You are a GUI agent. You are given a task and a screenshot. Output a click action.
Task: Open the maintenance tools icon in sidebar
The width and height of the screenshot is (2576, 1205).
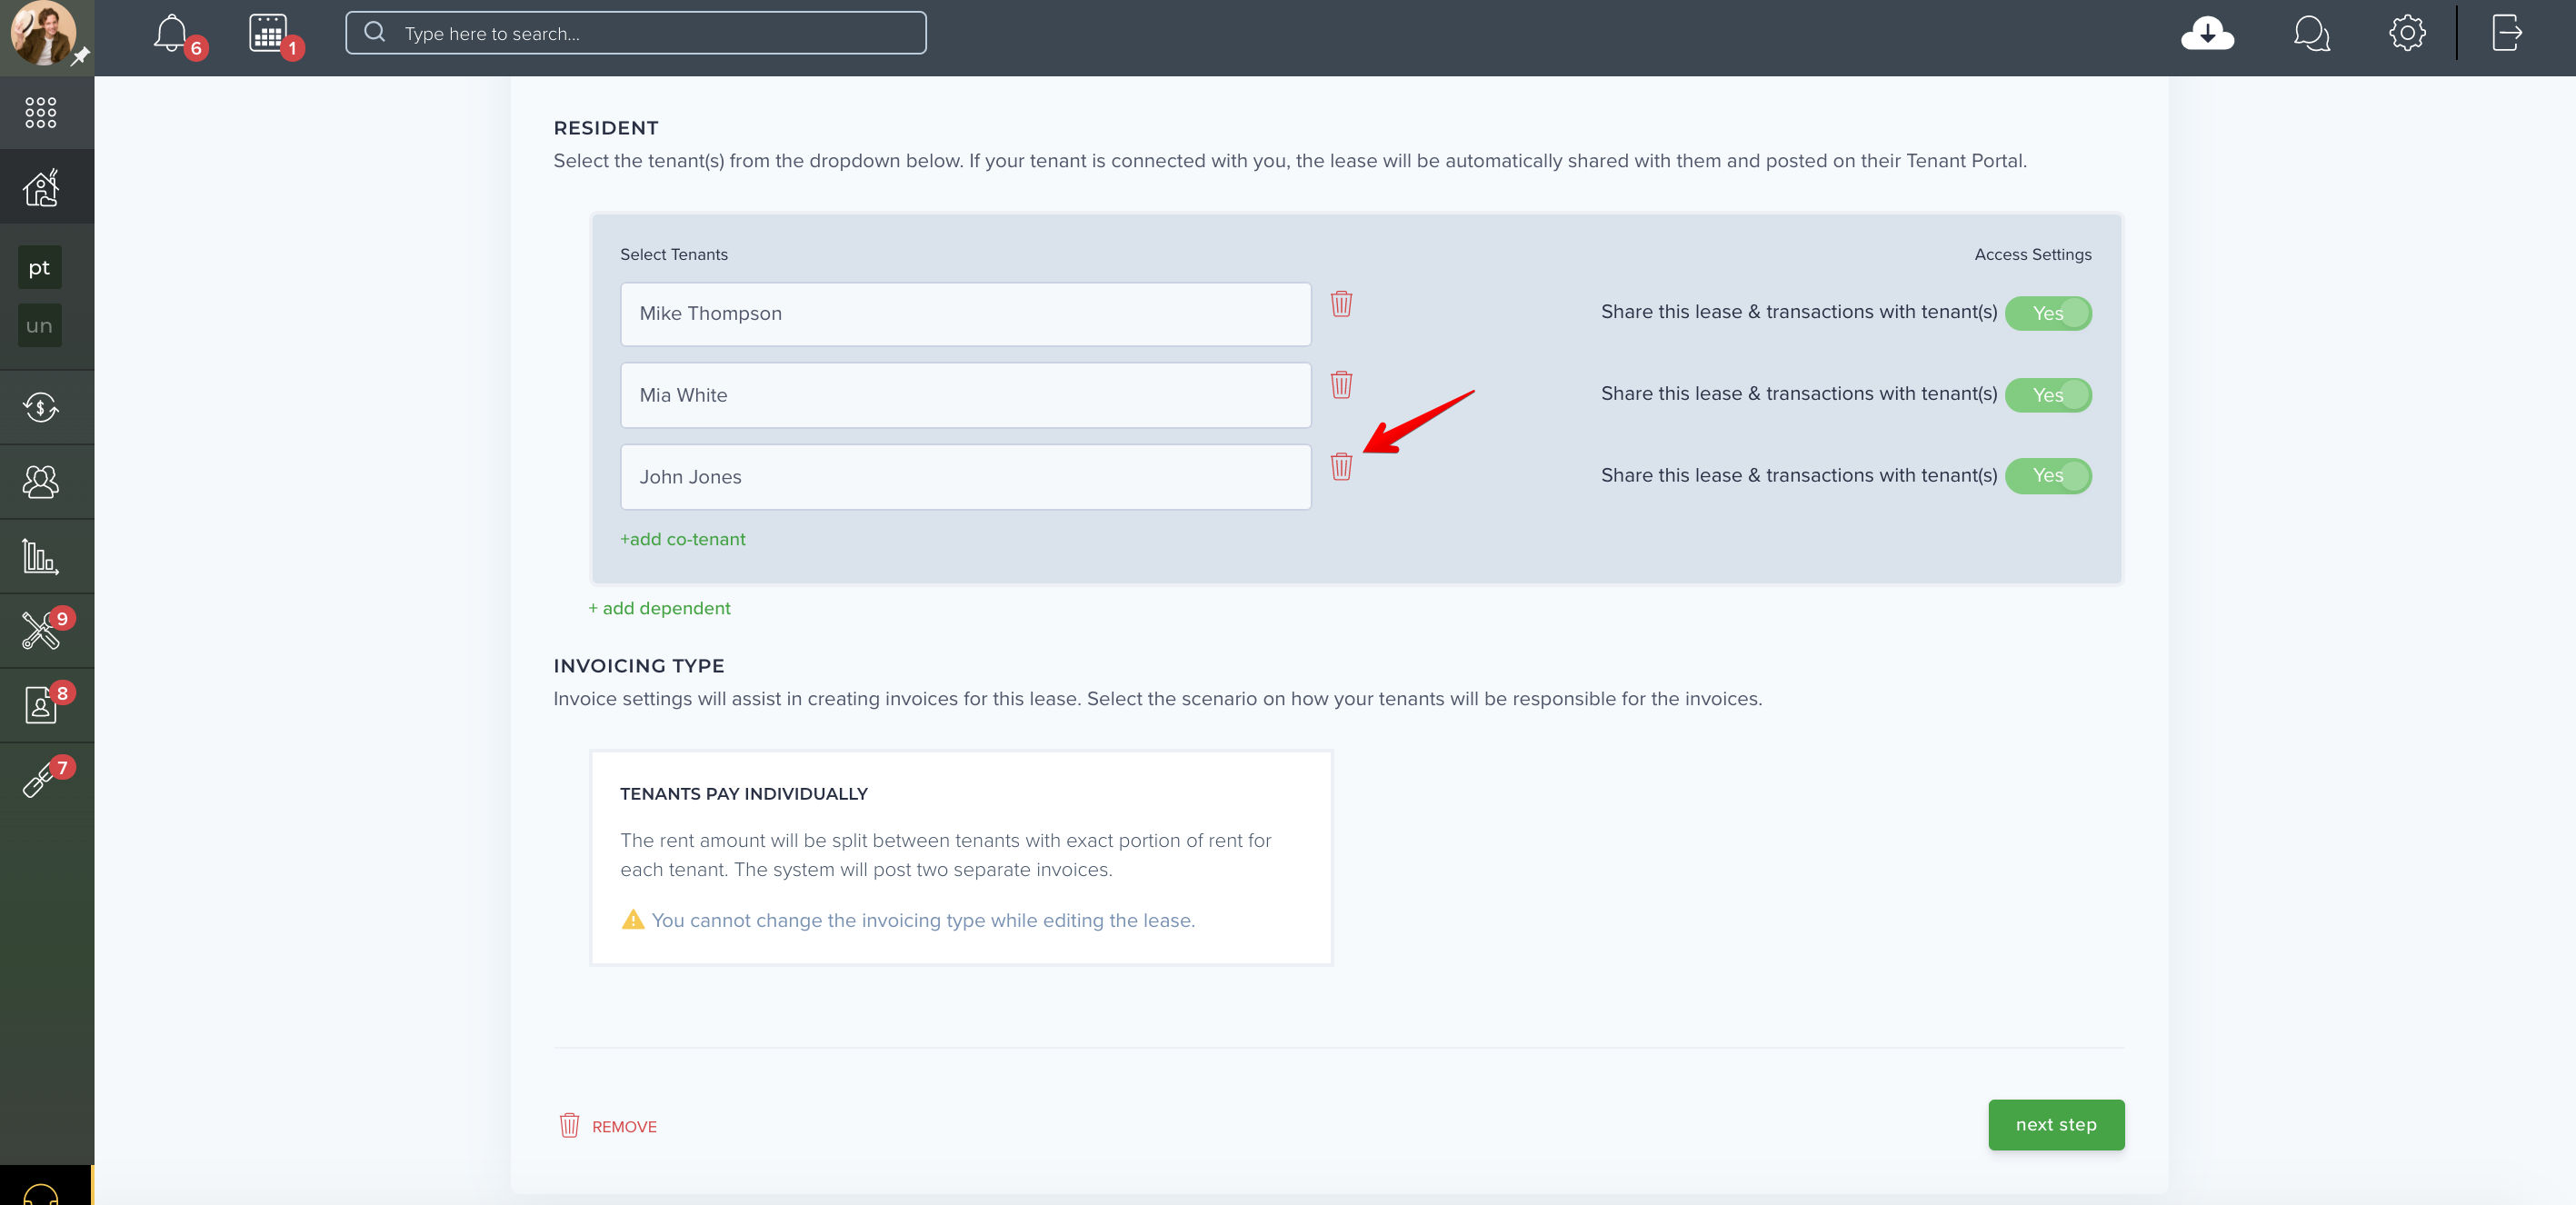pos(41,631)
